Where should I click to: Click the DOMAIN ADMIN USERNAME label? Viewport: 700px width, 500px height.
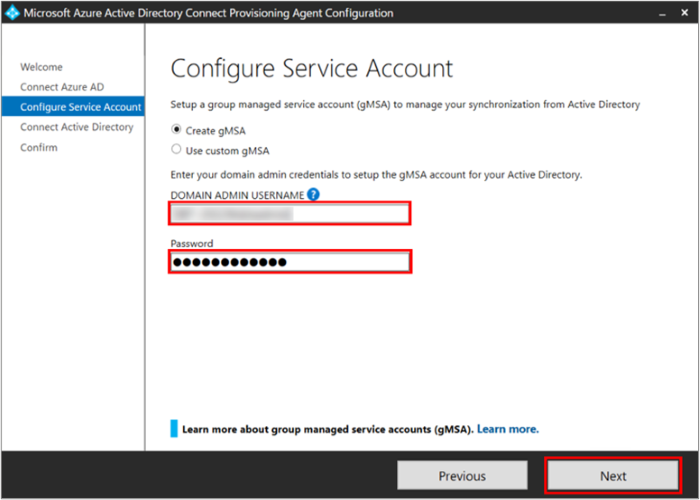238,195
